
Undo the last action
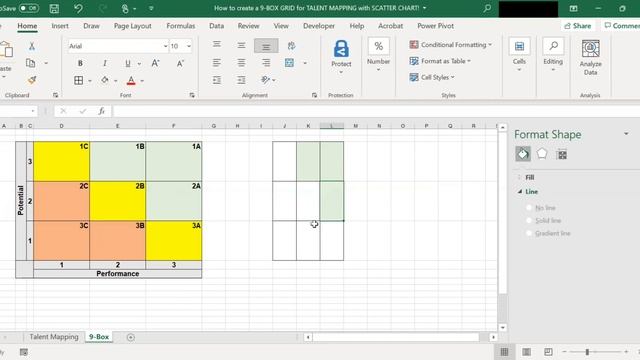(x=78, y=8)
